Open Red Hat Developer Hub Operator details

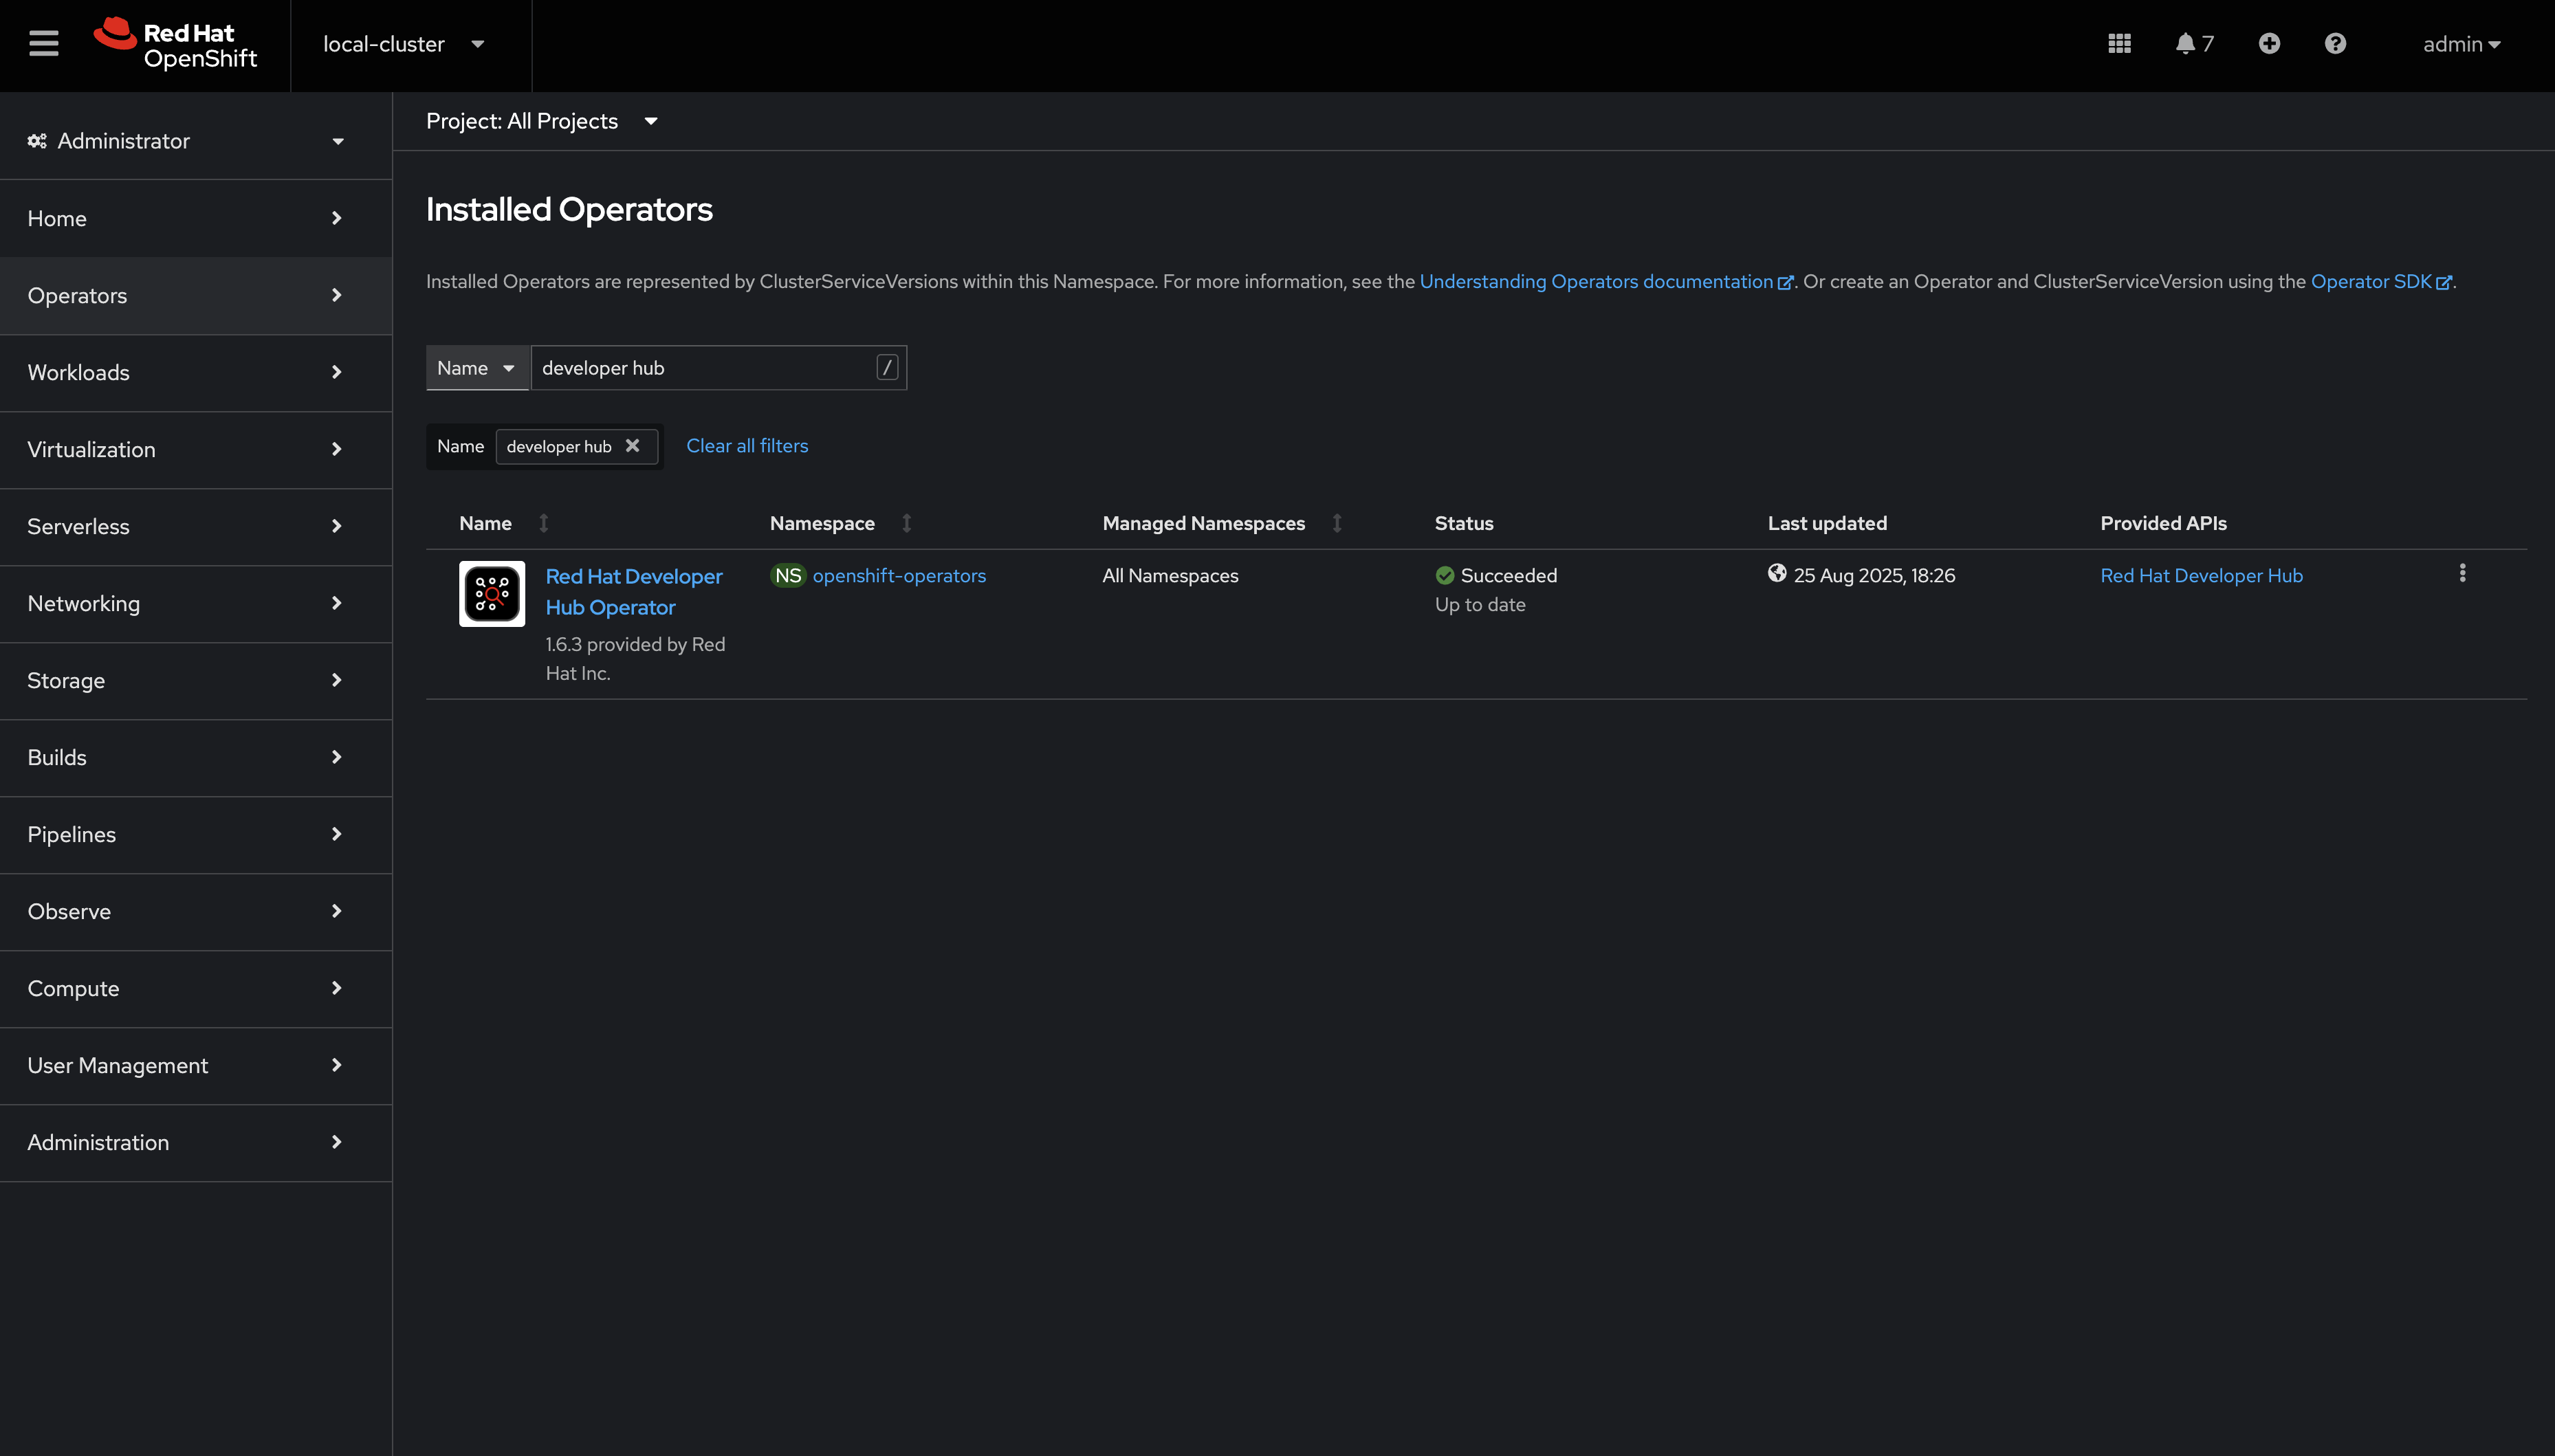pyautogui.click(x=634, y=592)
